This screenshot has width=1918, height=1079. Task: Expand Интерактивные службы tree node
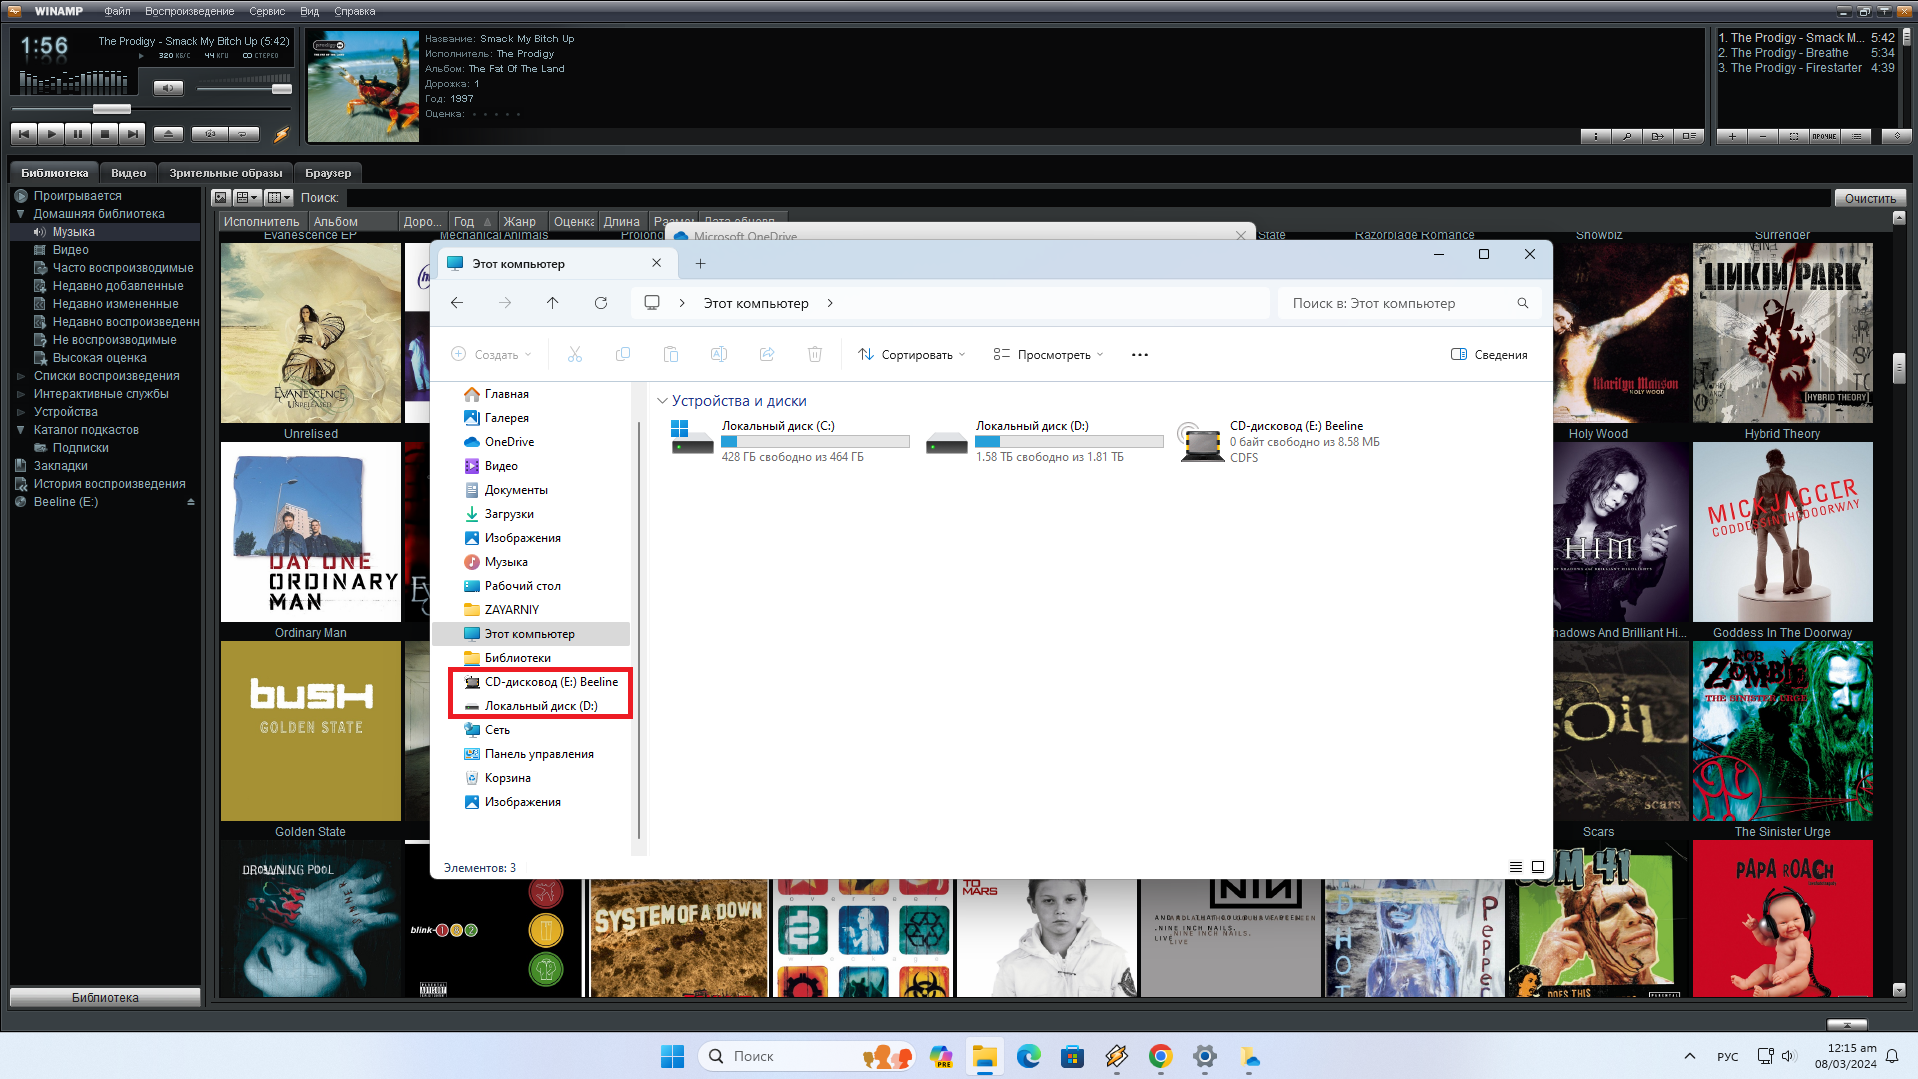20,394
